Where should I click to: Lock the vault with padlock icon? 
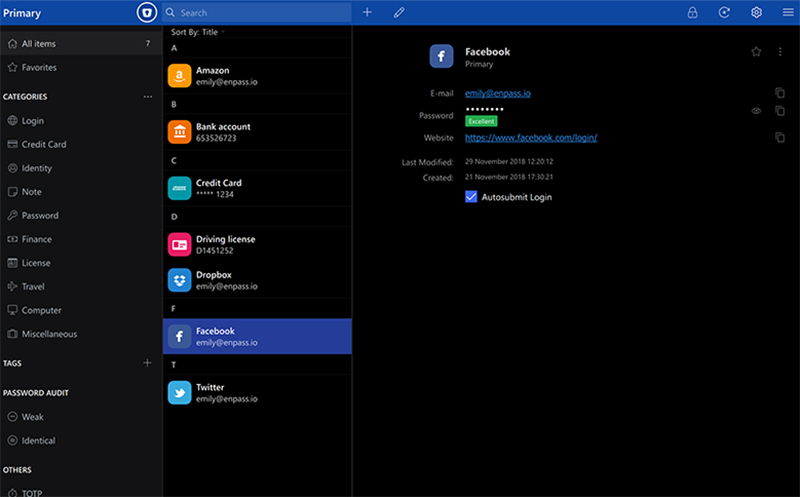692,12
